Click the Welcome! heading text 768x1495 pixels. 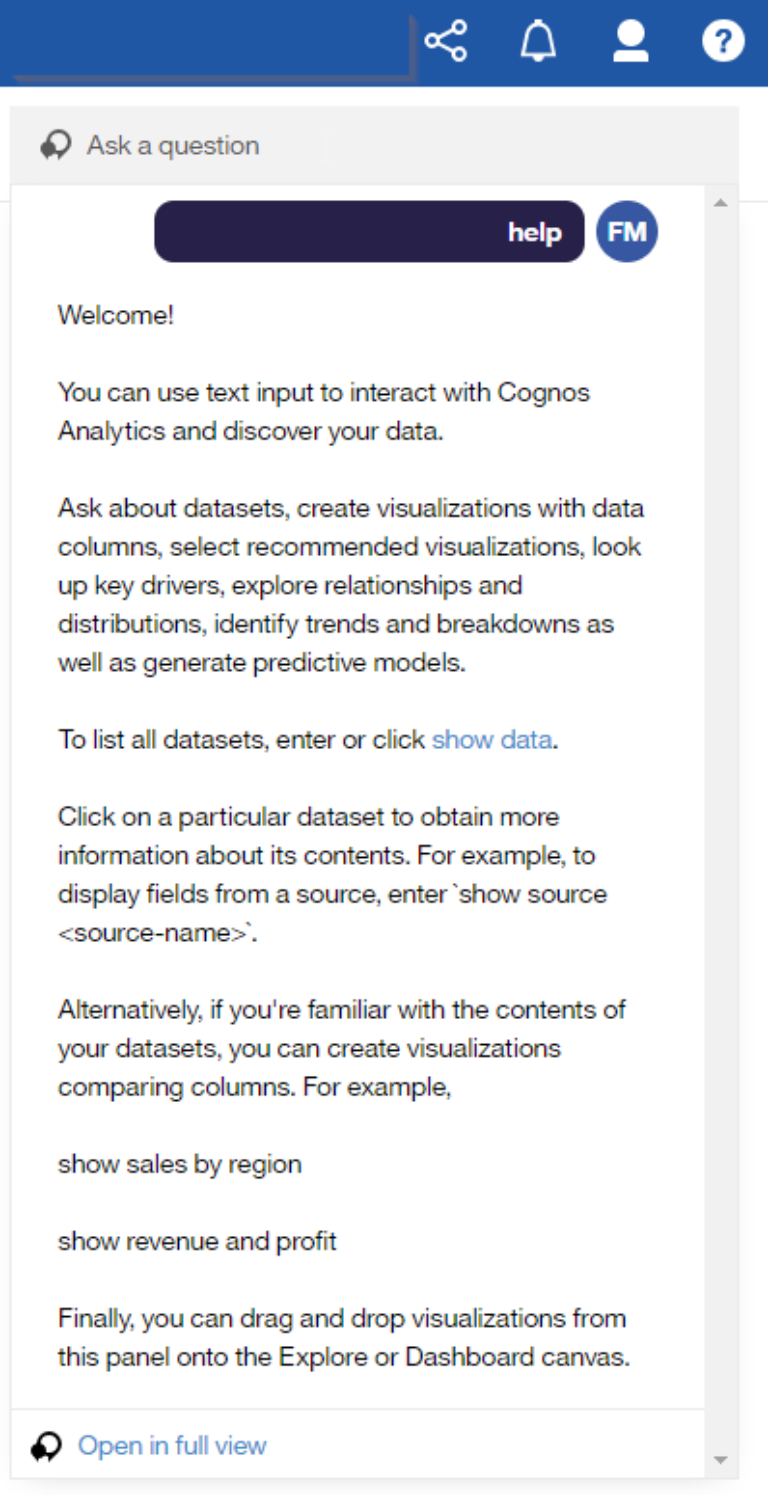click(x=116, y=316)
